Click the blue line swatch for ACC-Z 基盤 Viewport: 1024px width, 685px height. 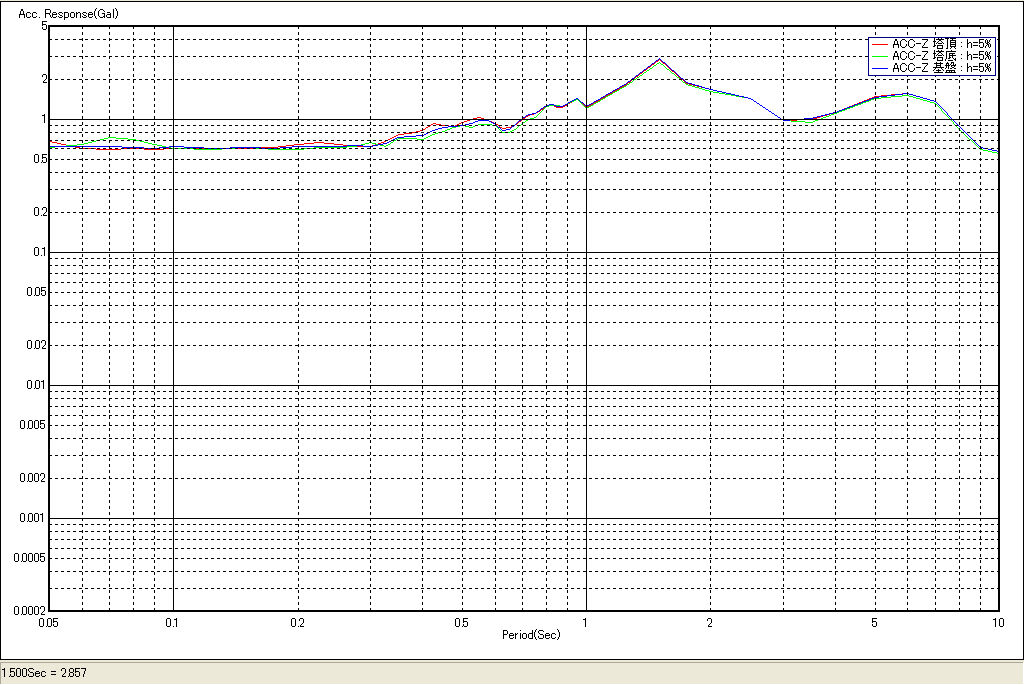coord(880,68)
